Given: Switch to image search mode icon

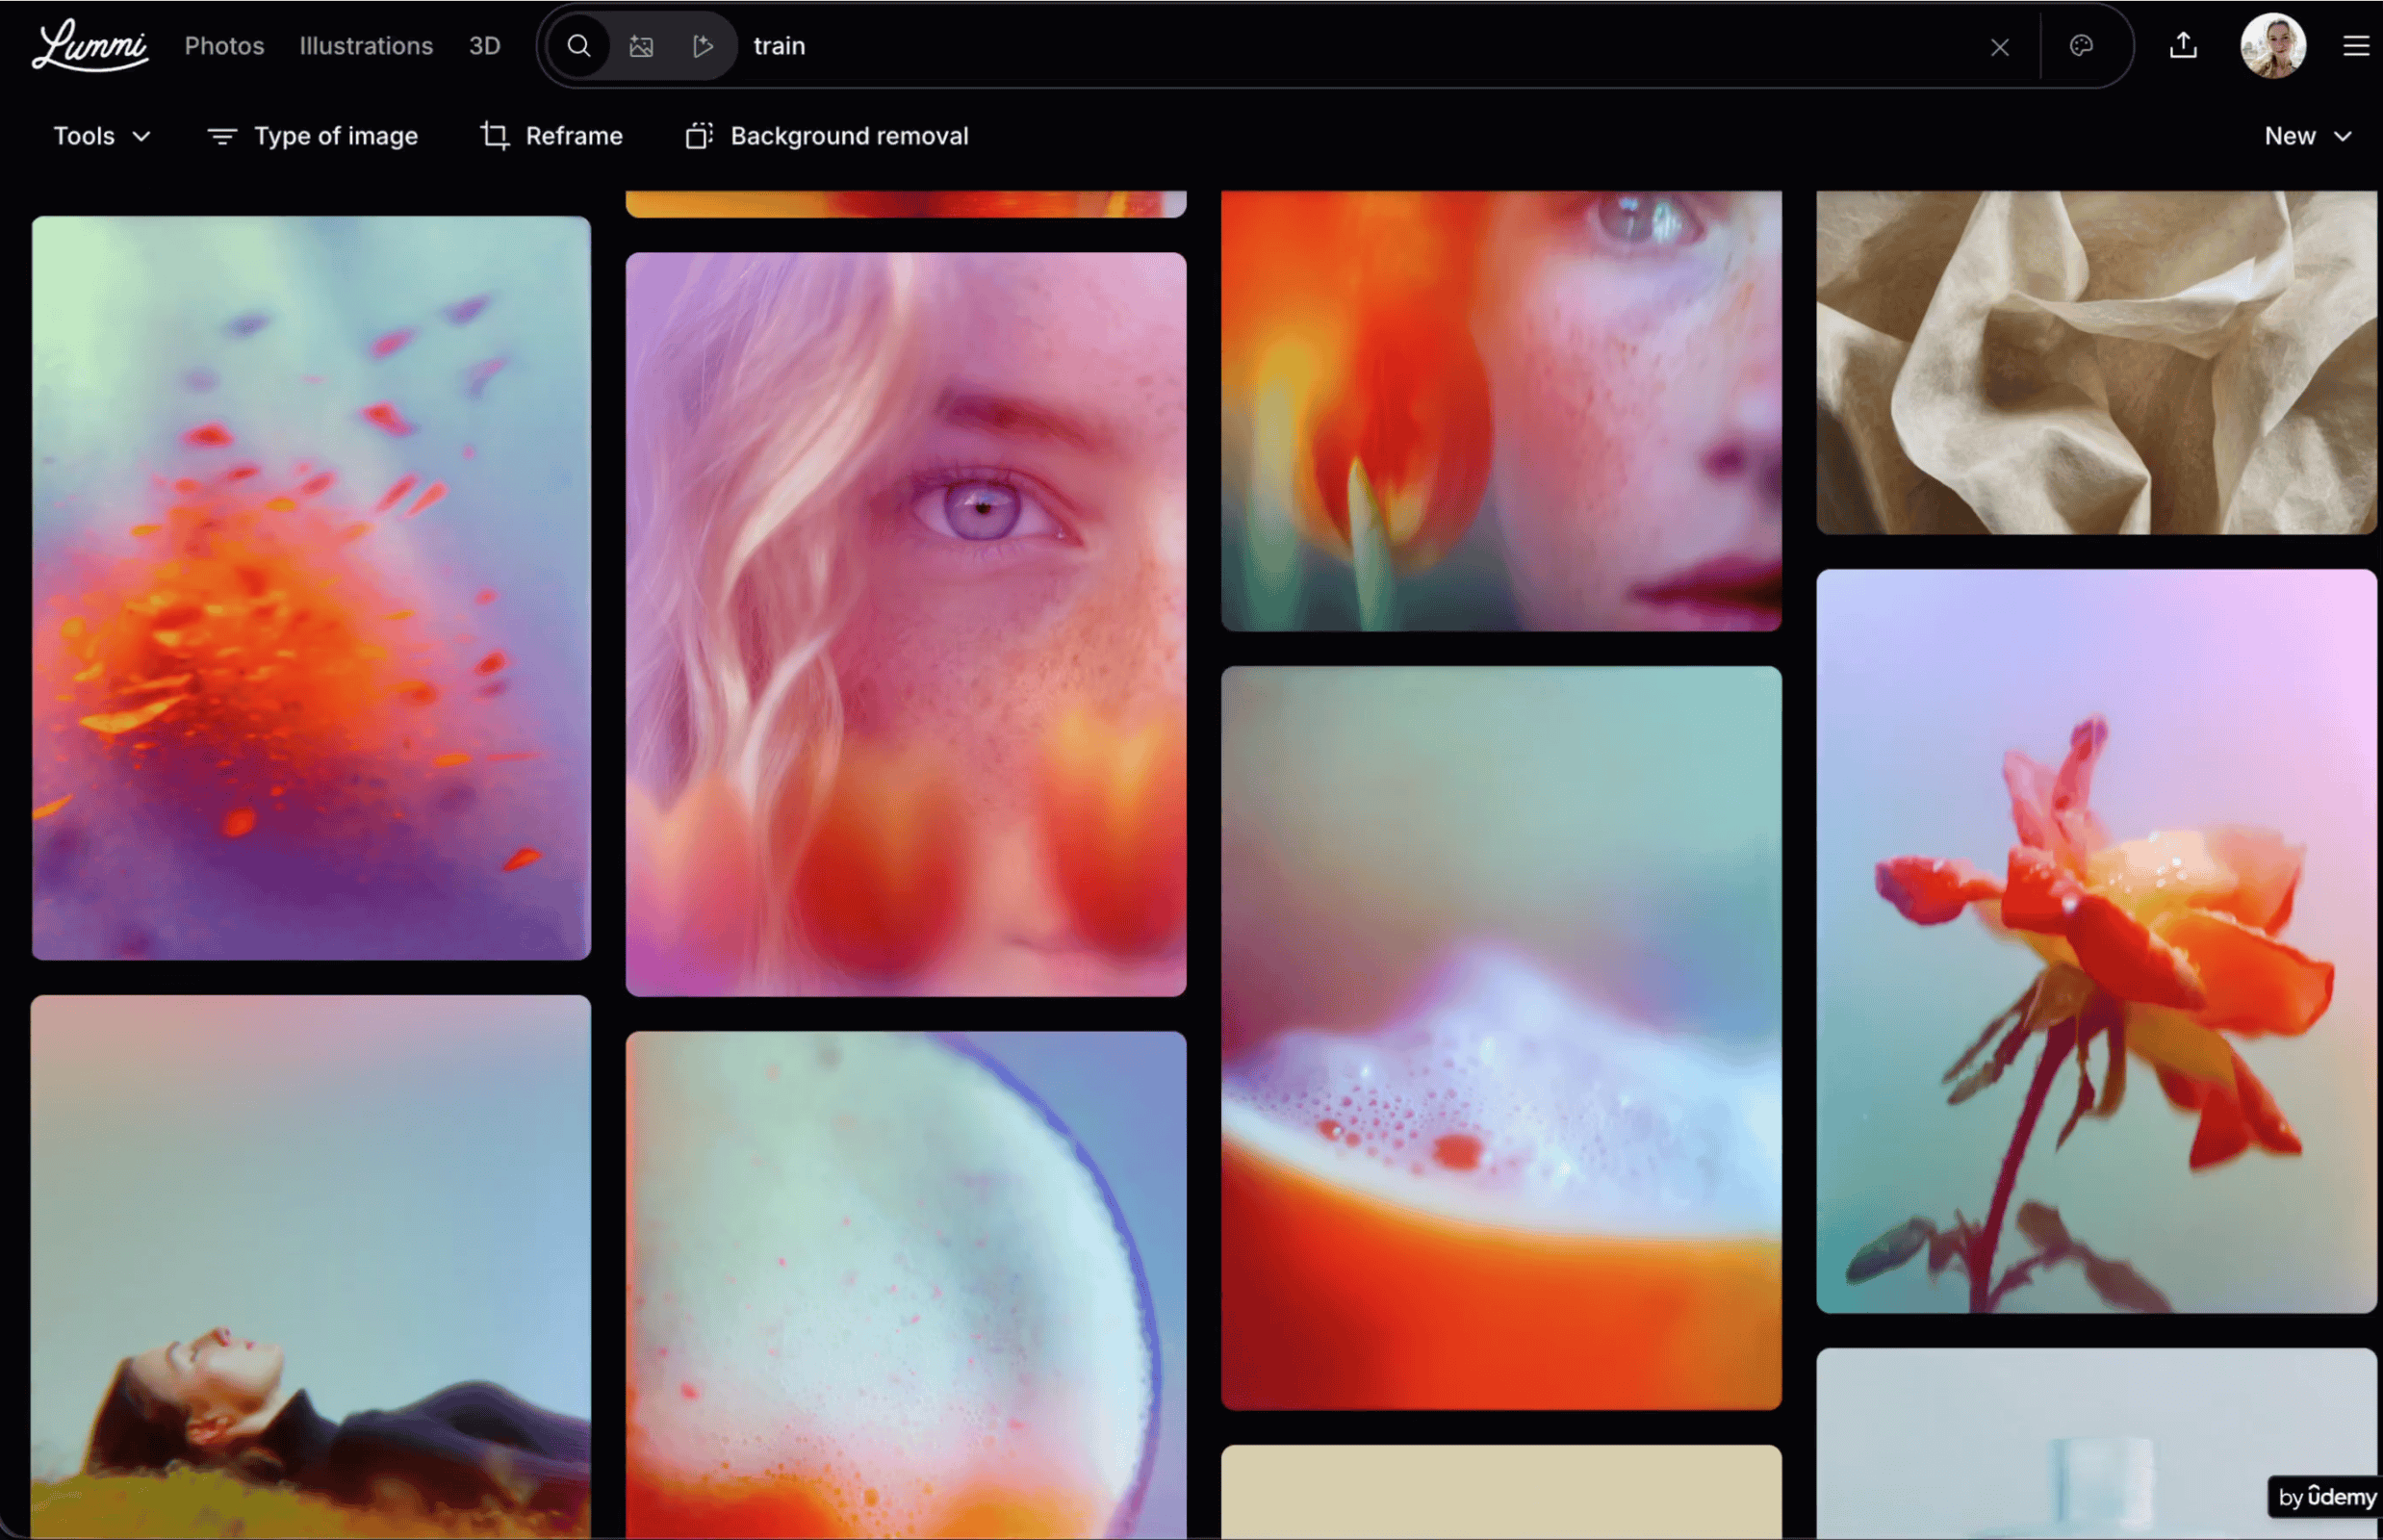Looking at the screenshot, I should click(x=641, y=46).
